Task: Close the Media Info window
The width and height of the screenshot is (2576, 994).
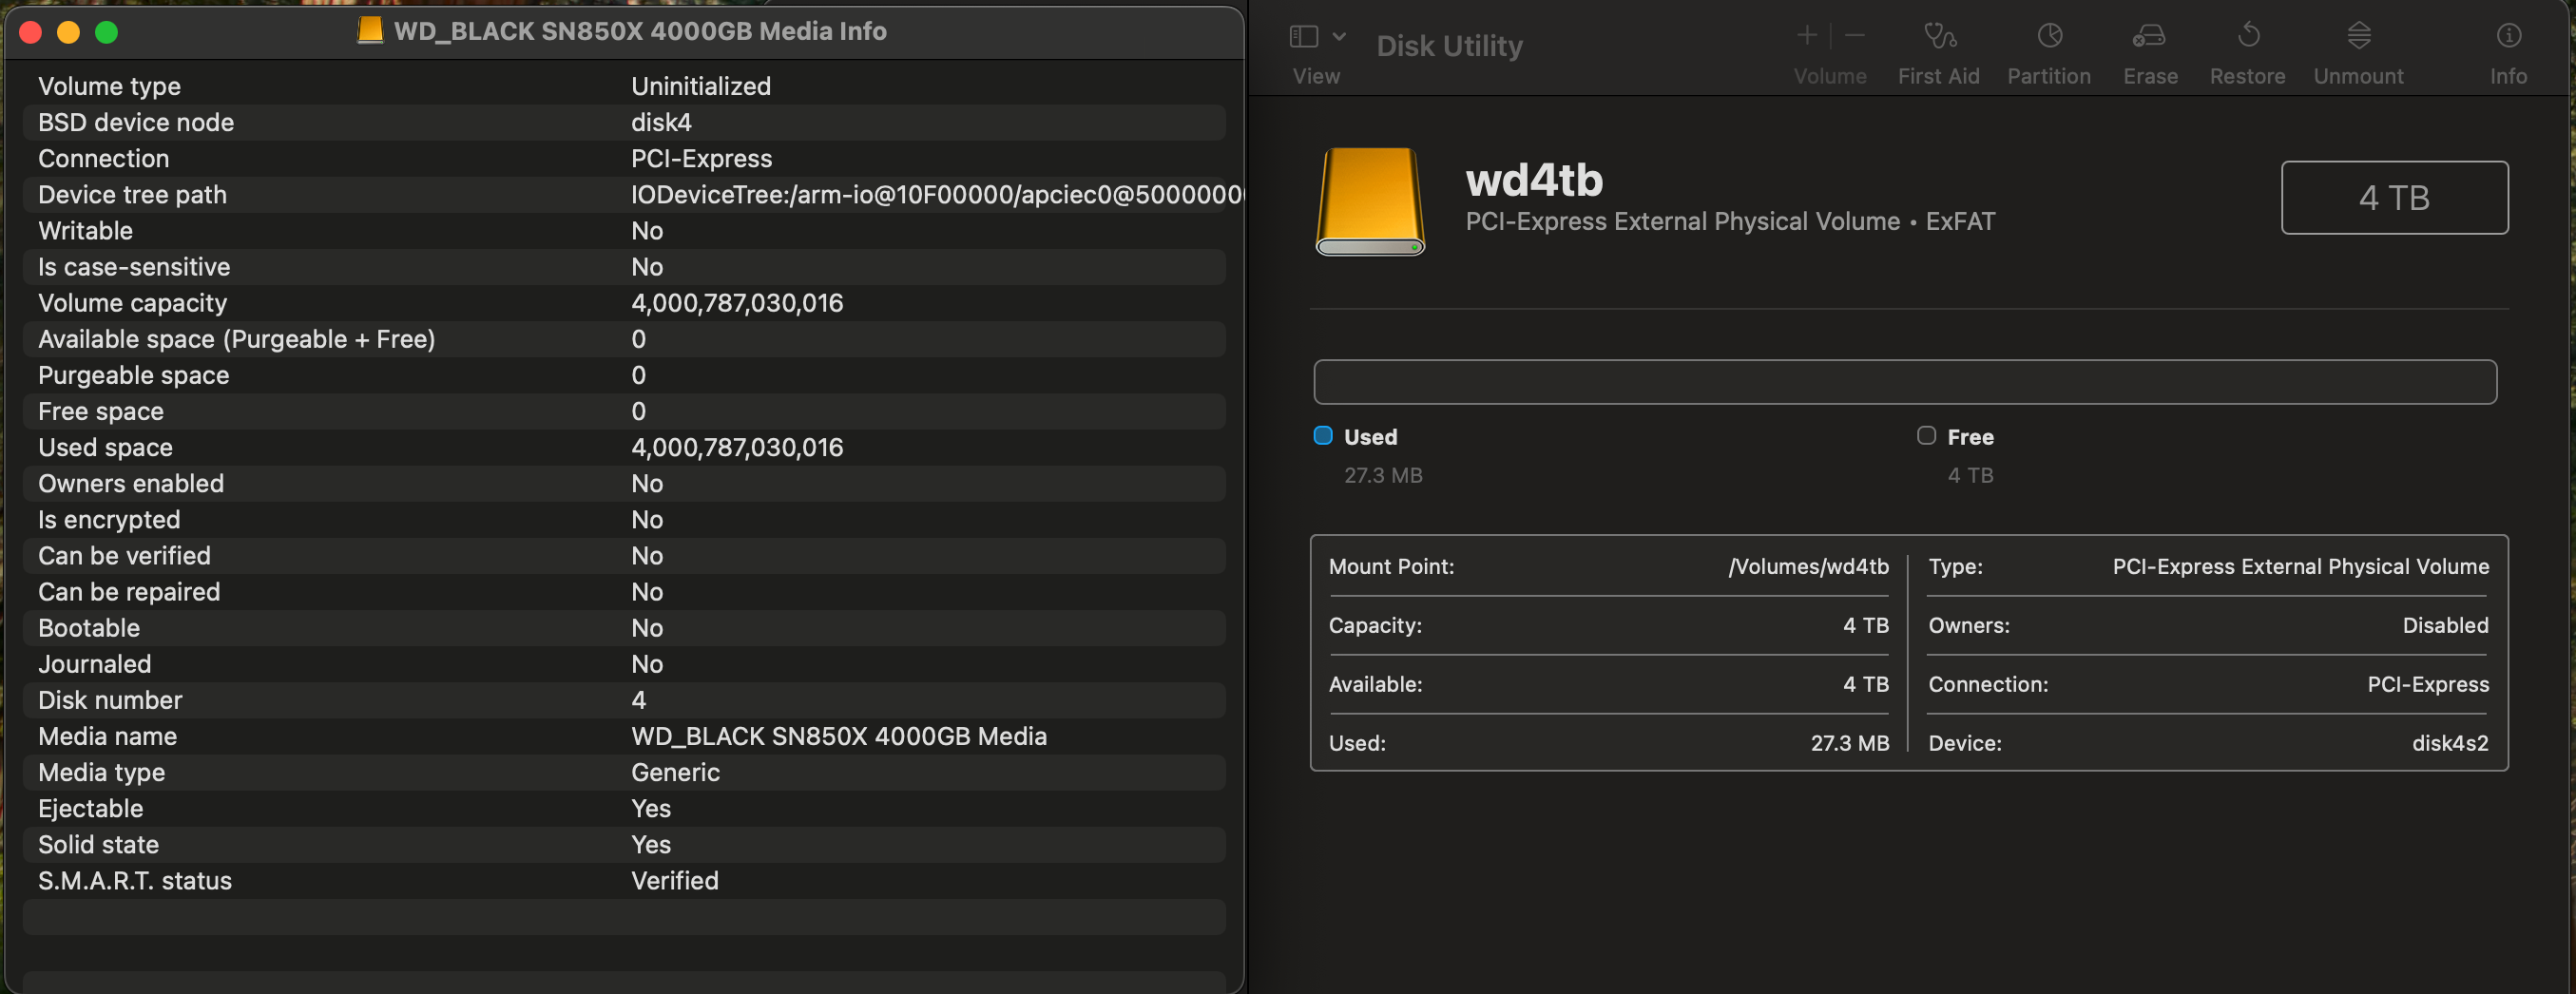Action: pyautogui.click(x=31, y=33)
